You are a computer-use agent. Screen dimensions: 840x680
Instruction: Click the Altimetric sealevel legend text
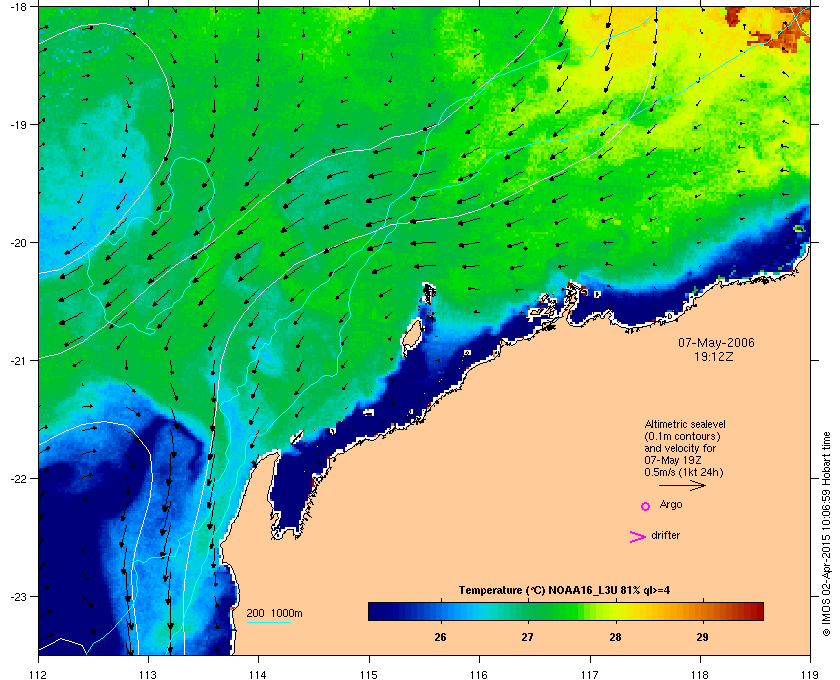tap(685, 424)
